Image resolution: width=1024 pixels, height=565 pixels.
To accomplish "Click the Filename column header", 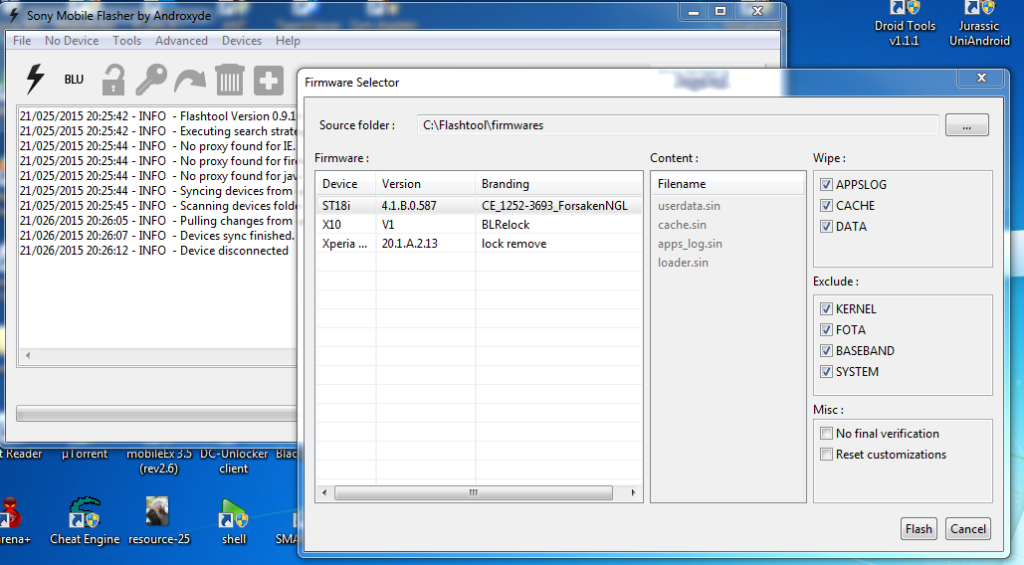I will click(728, 184).
